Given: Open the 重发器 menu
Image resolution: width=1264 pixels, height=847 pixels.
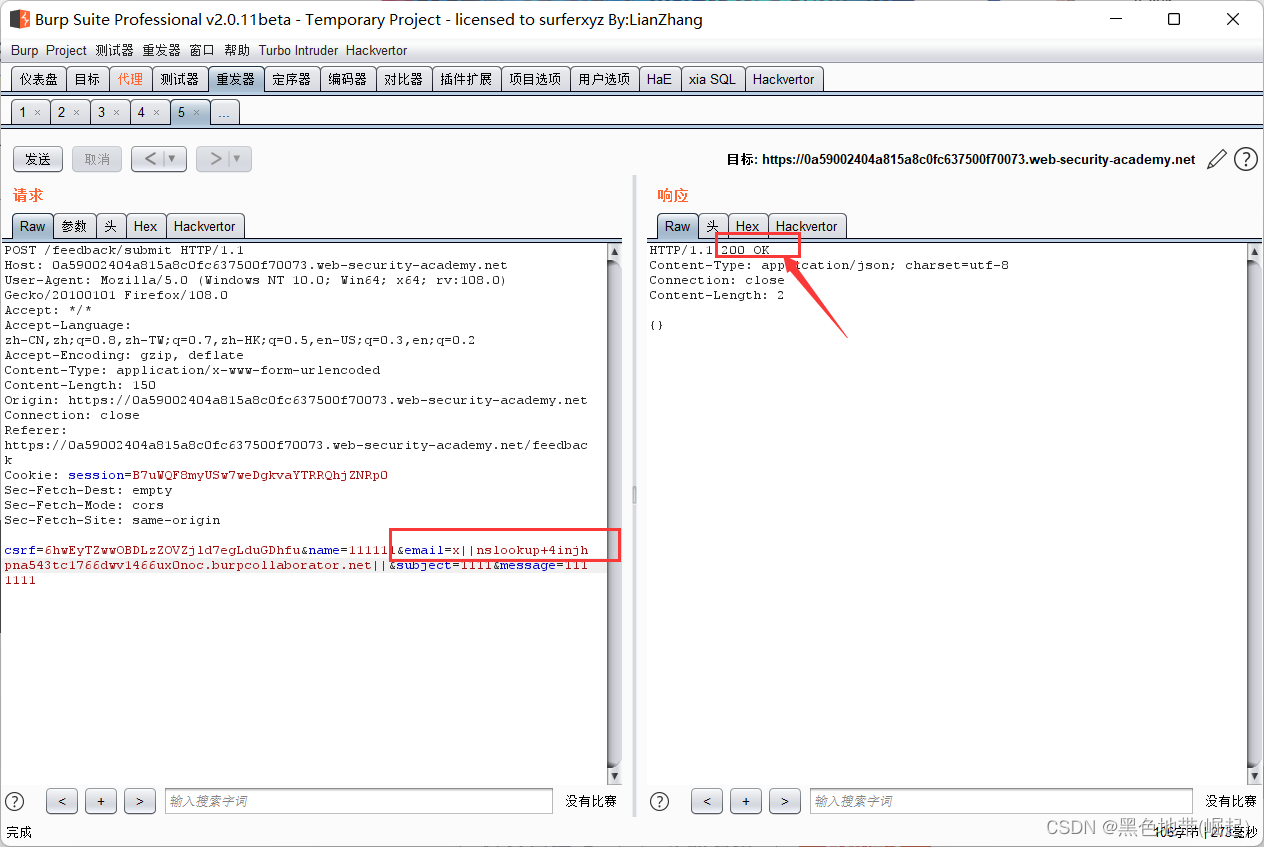Looking at the screenshot, I should pos(161,50).
